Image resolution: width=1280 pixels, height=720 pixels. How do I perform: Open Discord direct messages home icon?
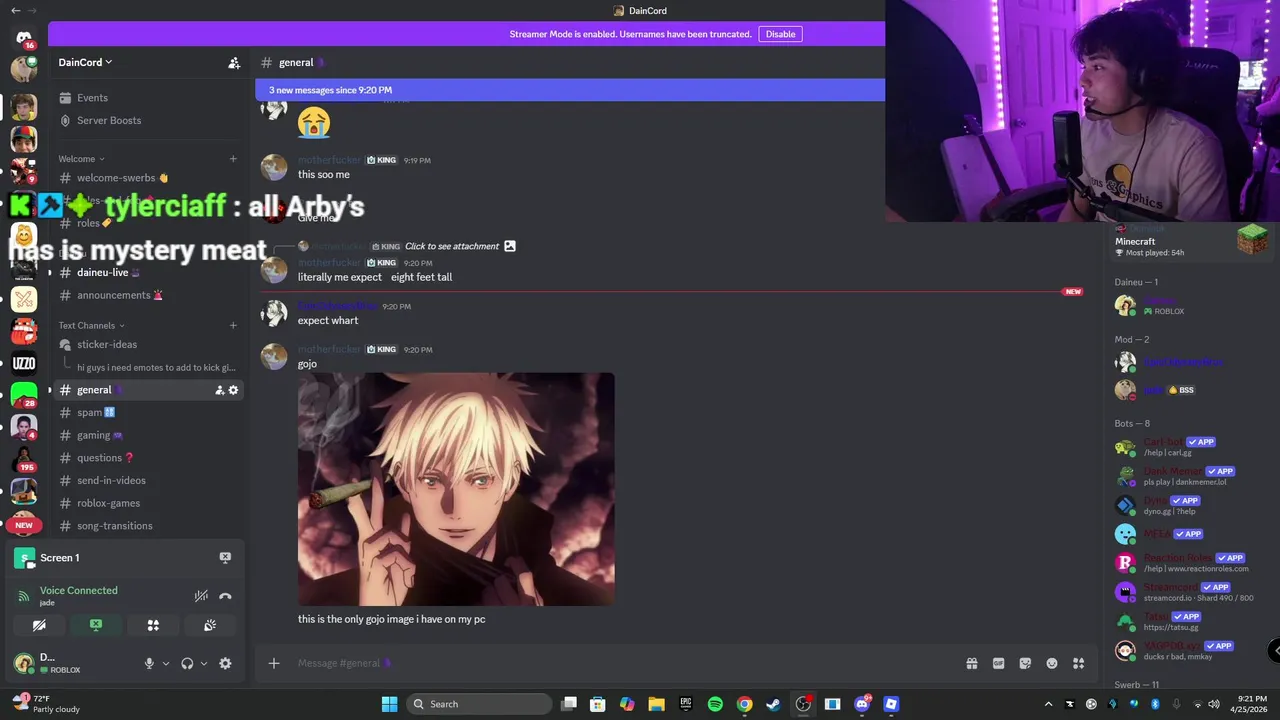pos(24,39)
